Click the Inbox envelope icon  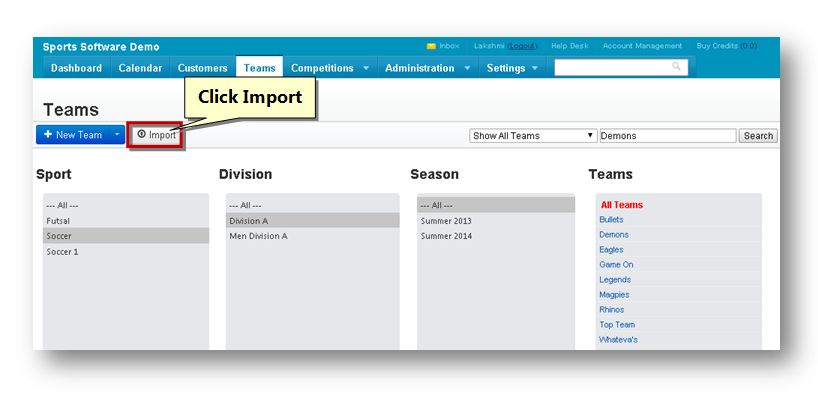click(x=431, y=46)
